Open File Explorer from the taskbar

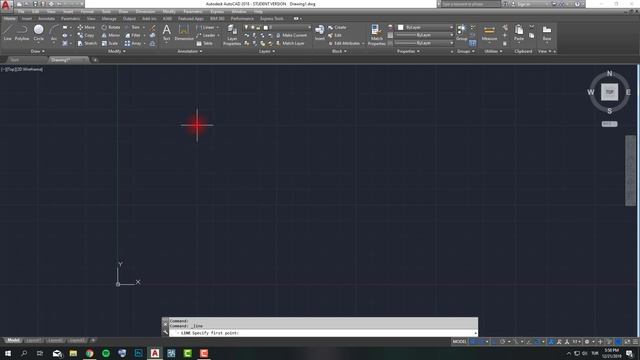click(x=73, y=353)
